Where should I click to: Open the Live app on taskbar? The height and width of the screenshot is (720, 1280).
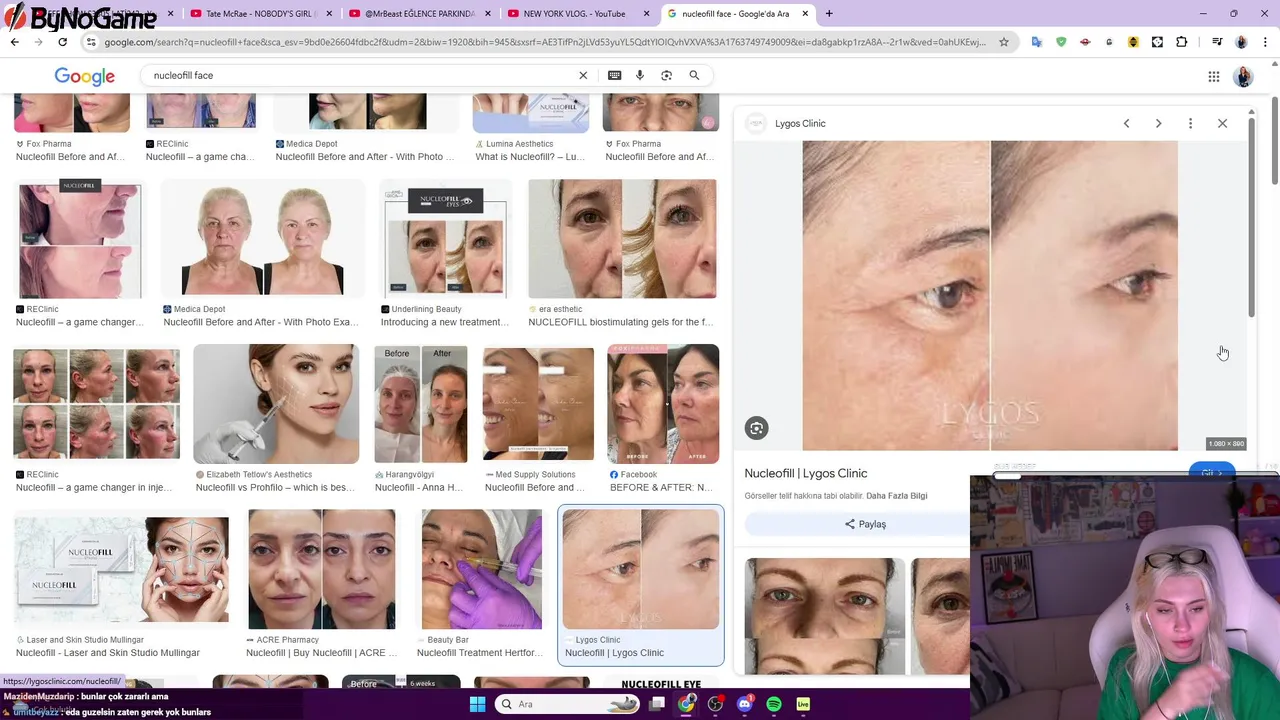[x=803, y=704]
